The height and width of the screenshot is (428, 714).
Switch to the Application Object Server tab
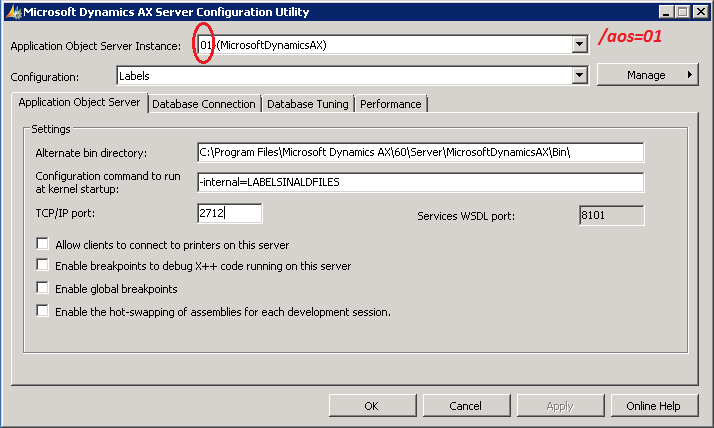(79, 102)
